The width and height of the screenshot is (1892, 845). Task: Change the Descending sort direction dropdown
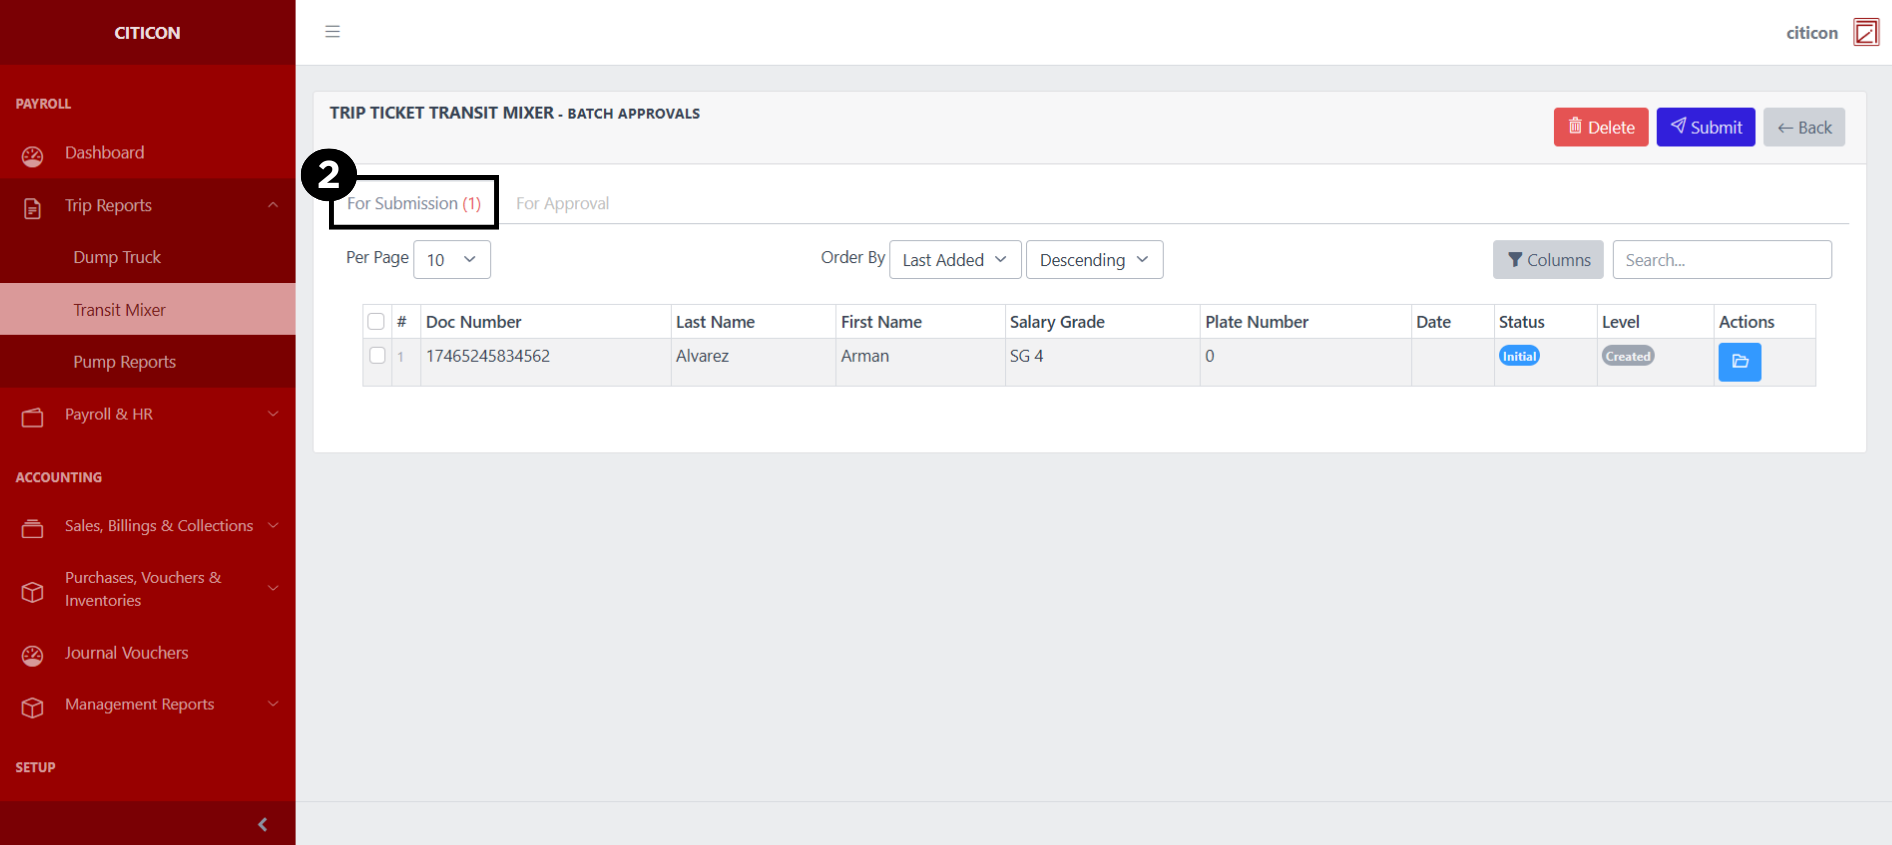[1094, 260]
